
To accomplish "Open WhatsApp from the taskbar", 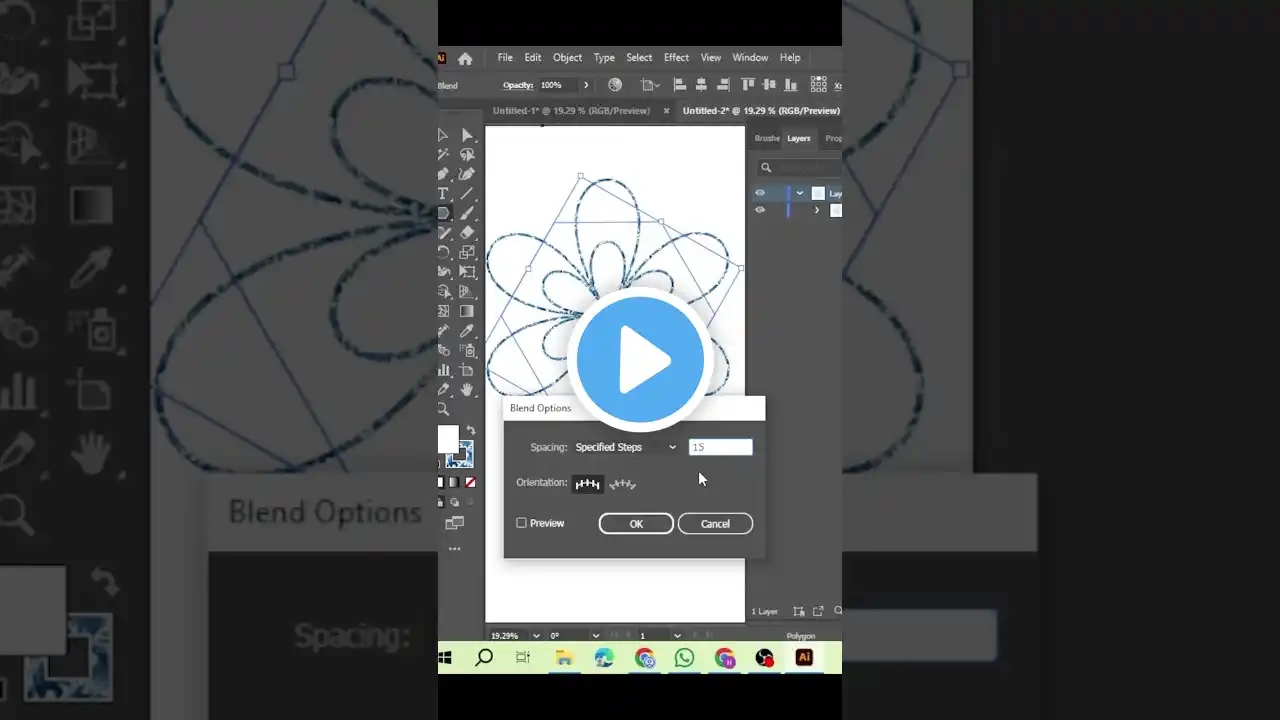I will [x=684, y=657].
